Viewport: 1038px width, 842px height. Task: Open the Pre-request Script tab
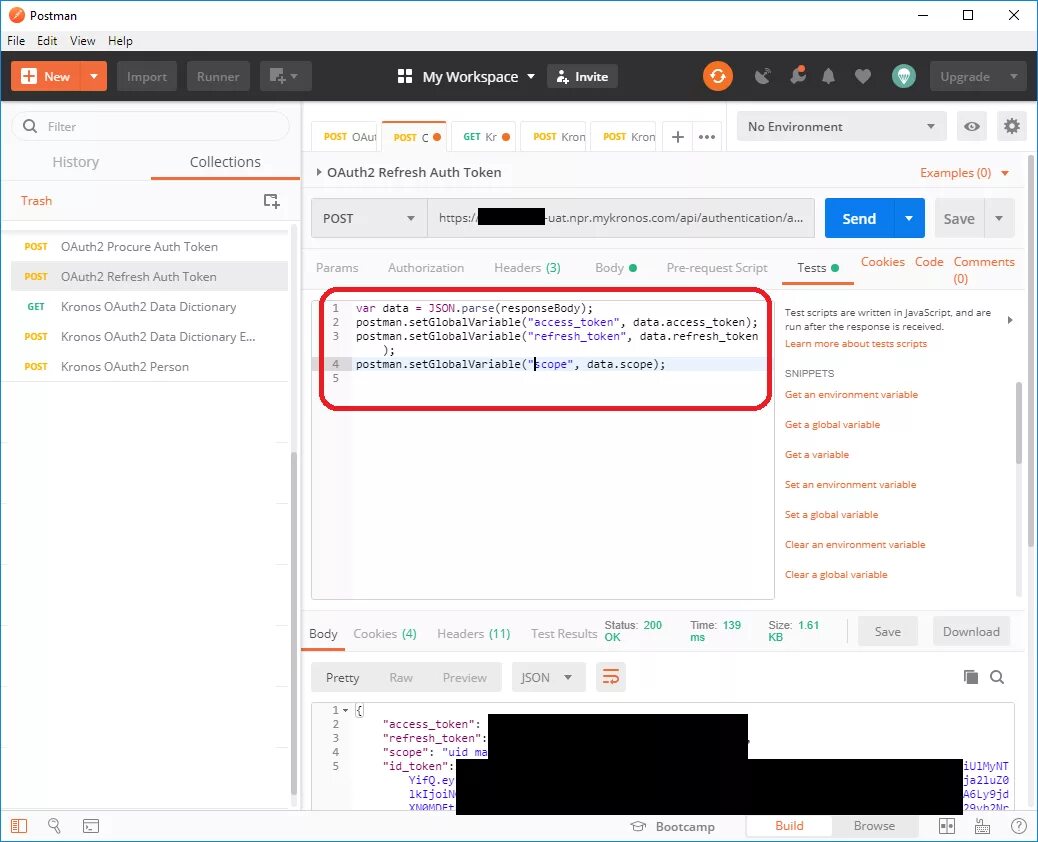click(x=717, y=267)
